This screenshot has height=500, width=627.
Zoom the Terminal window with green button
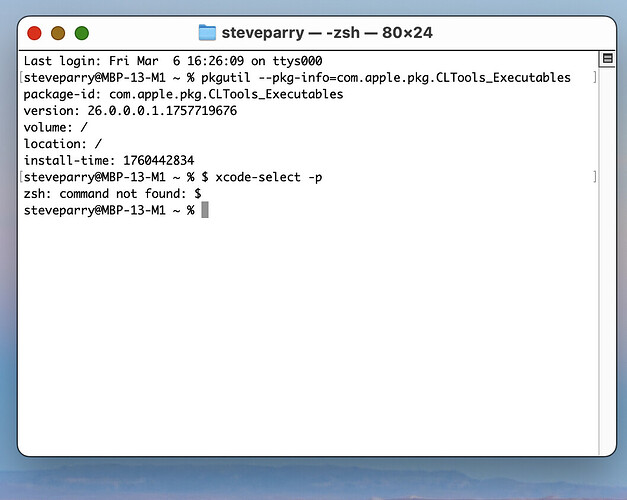82,33
